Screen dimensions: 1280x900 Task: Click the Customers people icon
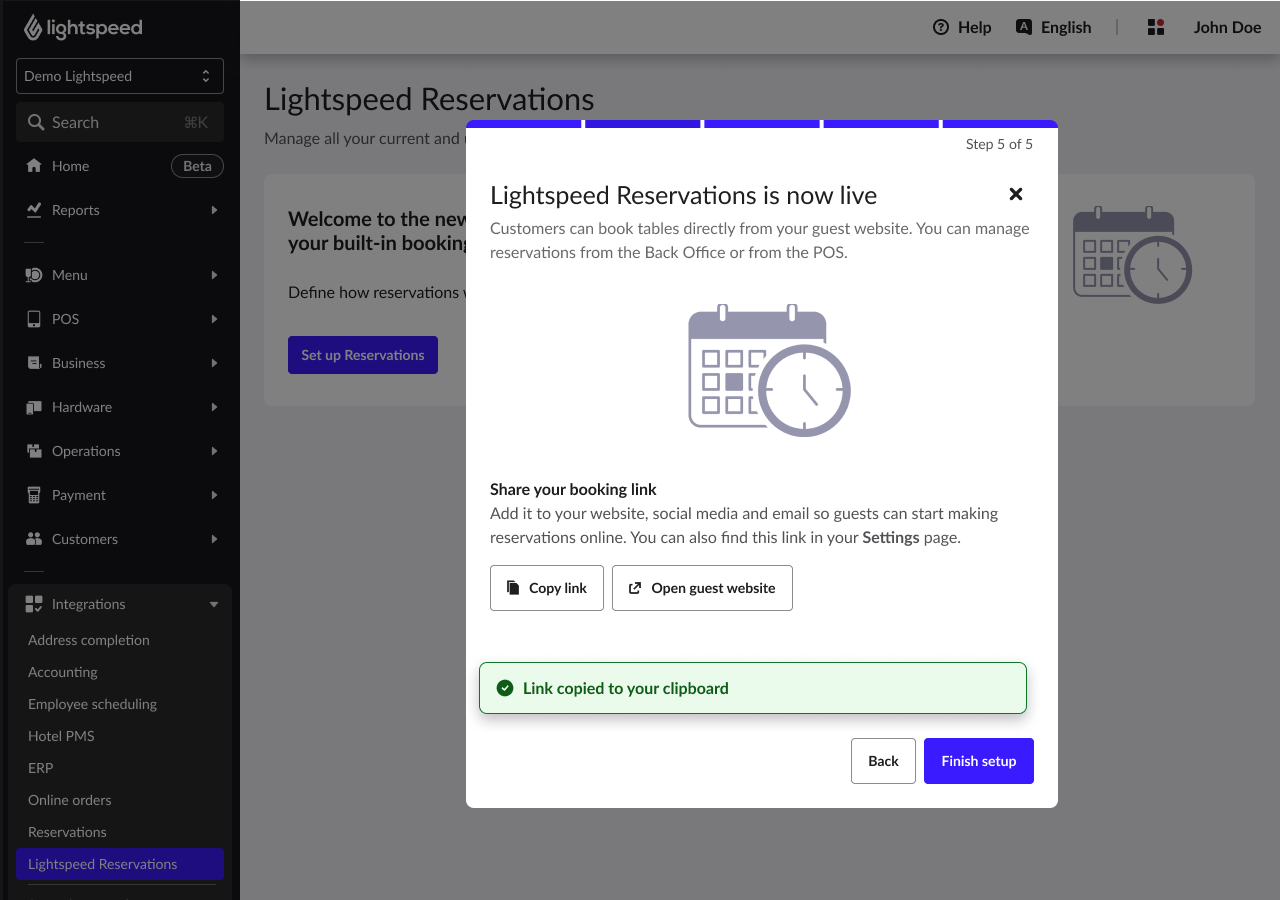click(34, 539)
